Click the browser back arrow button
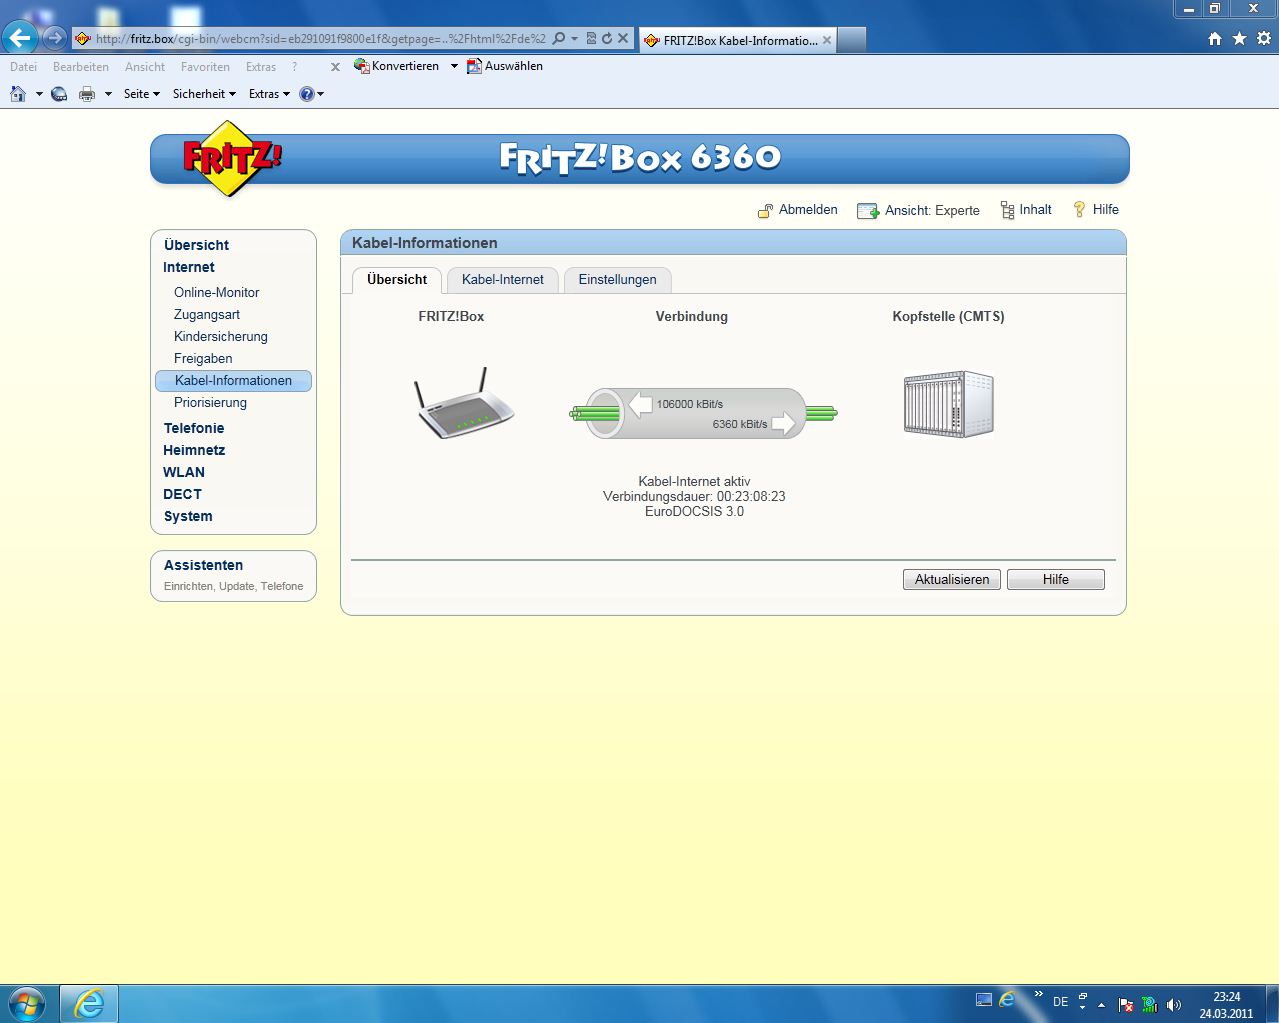Image resolution: width=1279 pixels, height=1023 pixels. (20, 38)
